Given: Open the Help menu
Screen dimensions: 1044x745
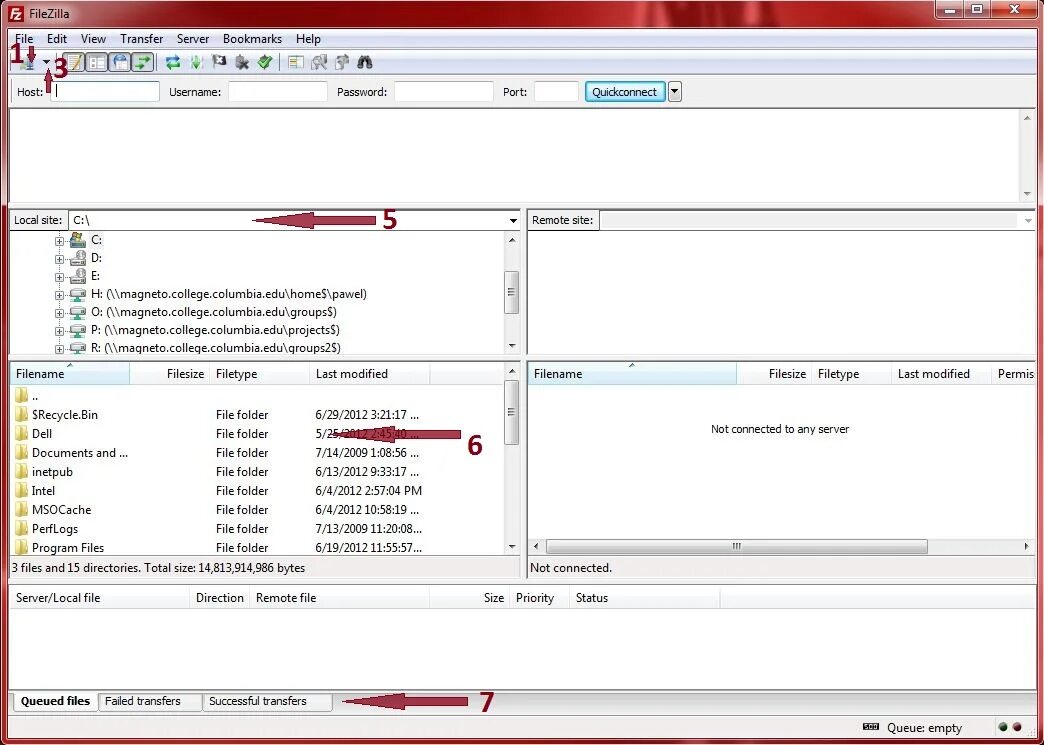Looking at the screenshot, I should pos(308,39).
